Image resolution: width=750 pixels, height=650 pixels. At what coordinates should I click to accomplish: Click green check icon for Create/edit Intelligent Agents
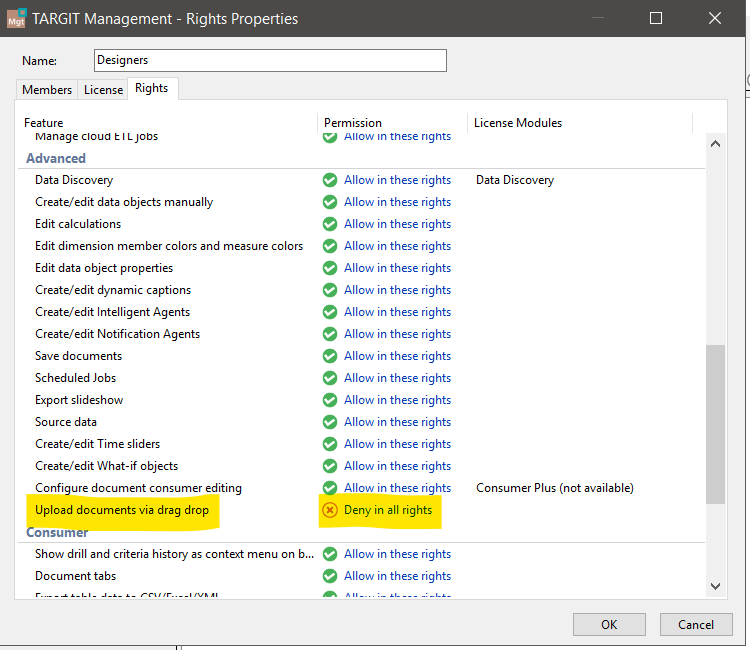pos(330,312)
